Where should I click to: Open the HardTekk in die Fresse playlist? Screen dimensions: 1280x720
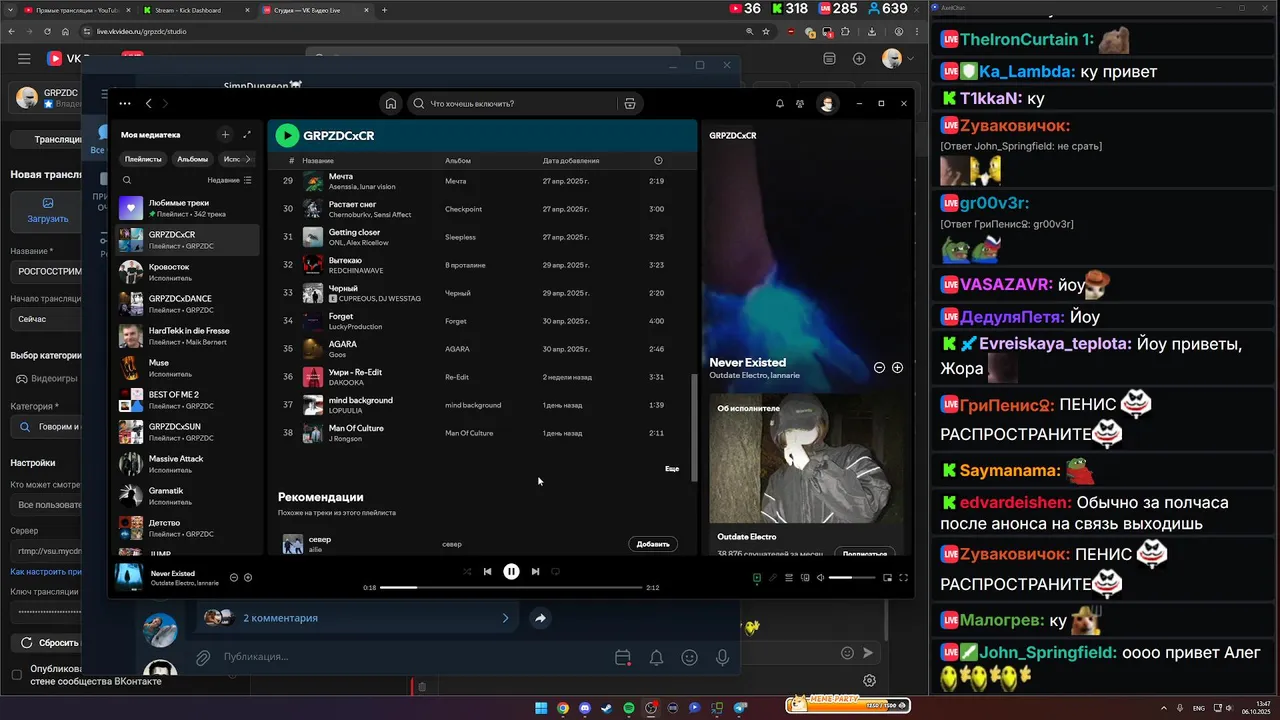point(188,336)
